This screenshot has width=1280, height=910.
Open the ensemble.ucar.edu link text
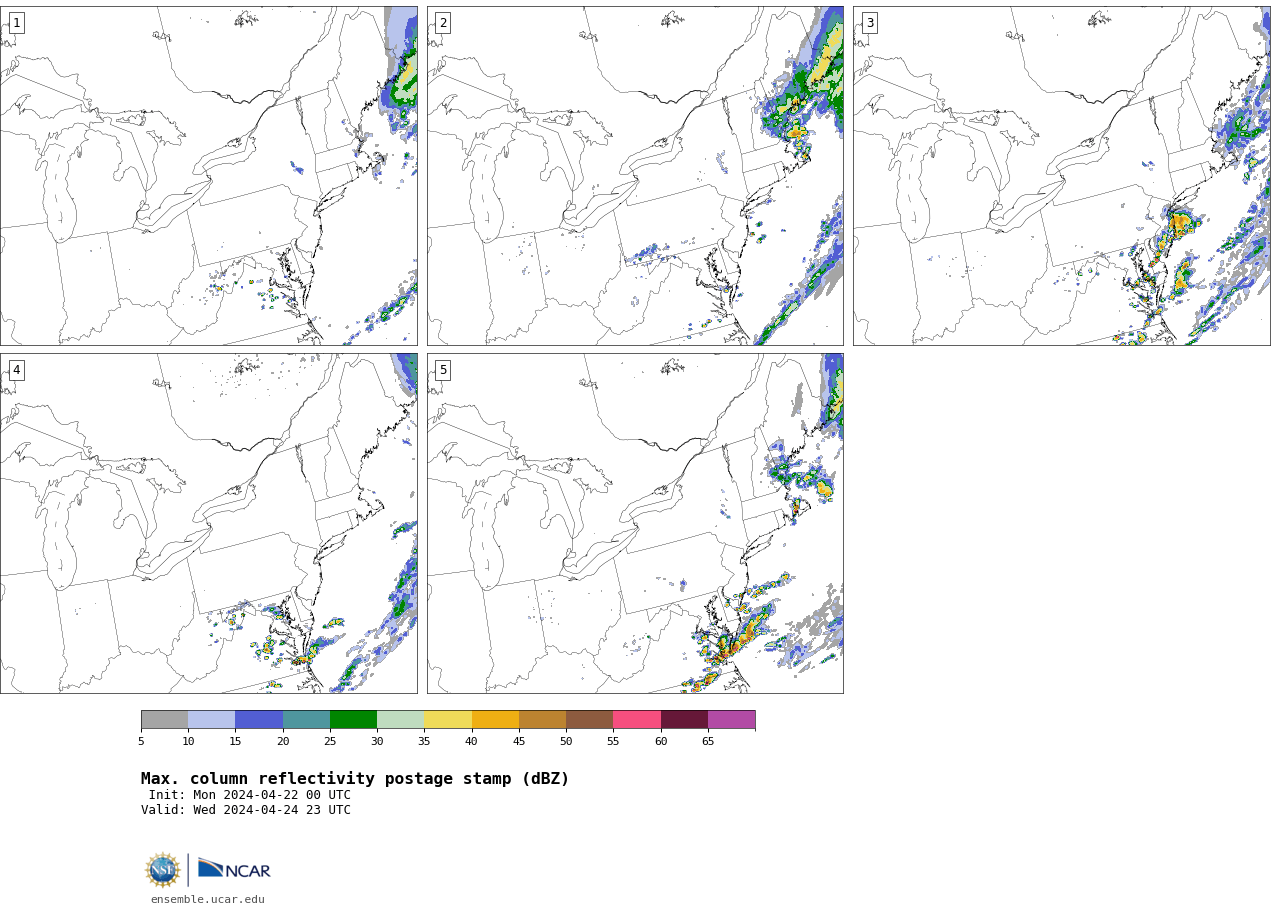[208, 900]
